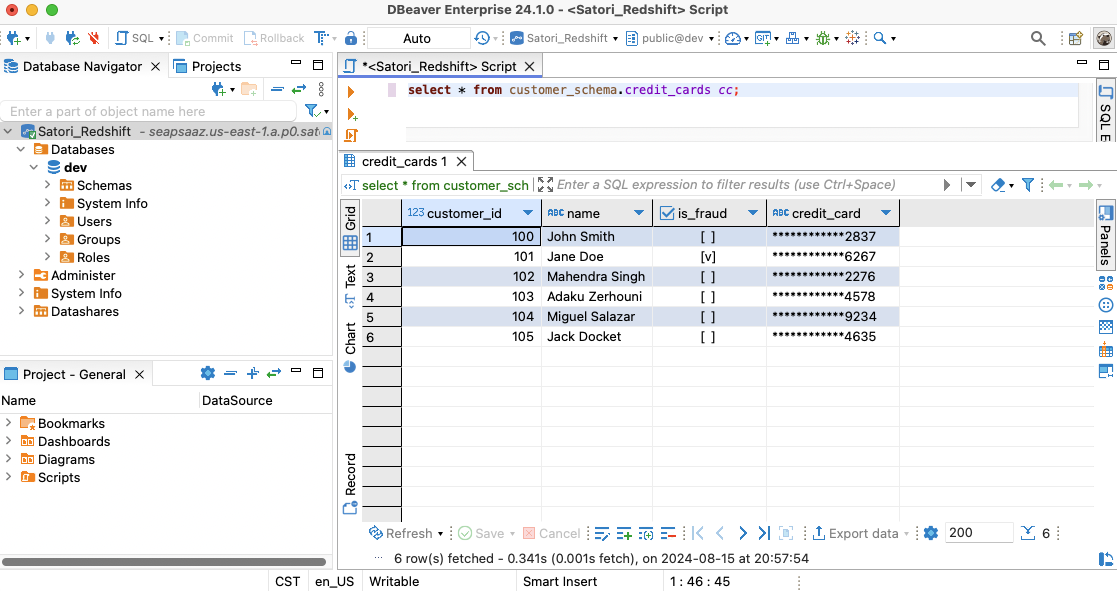Expand the Bookmarks folder in projects
Viewport: 1117px width, 591px height.
pos(9,423)
